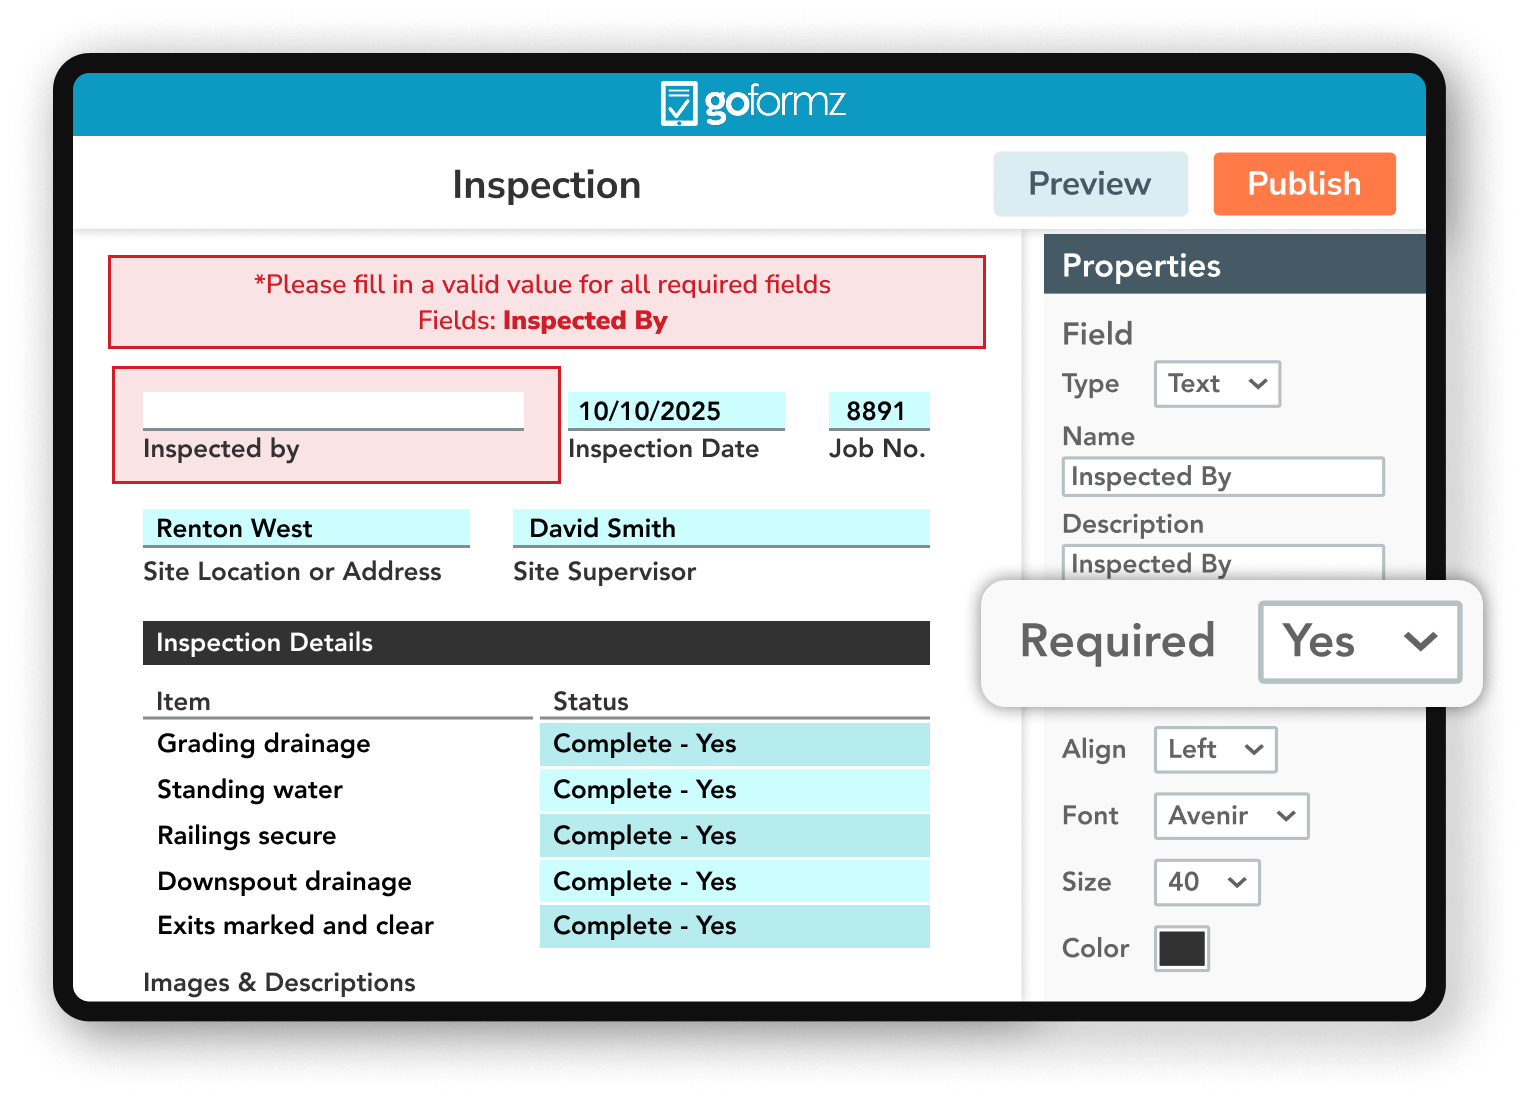The height and width of the screenshot is (1101, 1526).
Task: Click the required fields error banner
Action: 546,302
